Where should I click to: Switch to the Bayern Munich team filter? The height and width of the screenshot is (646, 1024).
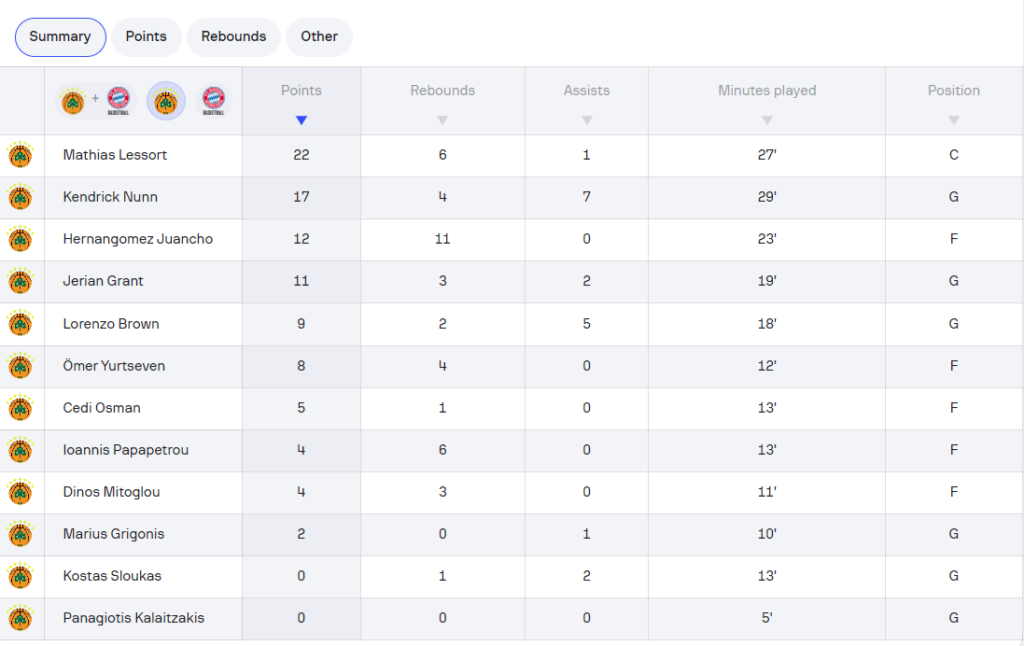(x=213, y=100)
